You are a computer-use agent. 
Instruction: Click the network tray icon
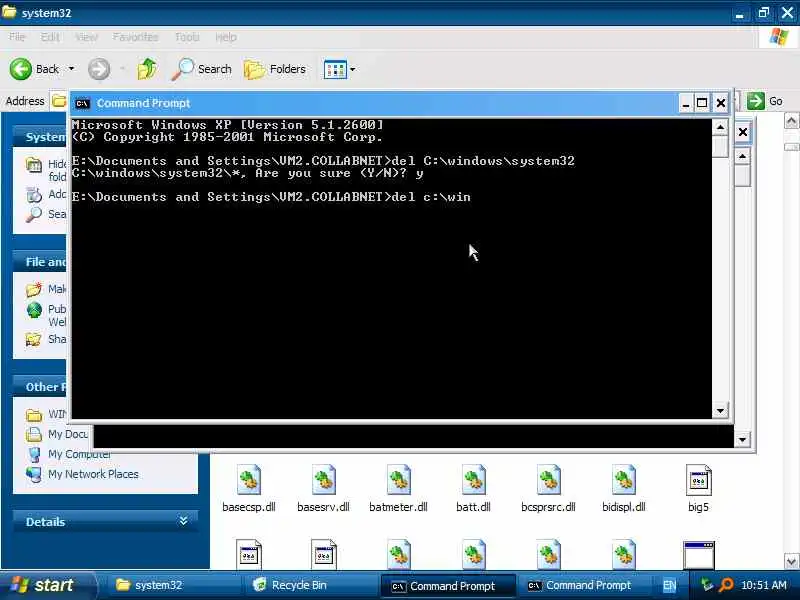pos(707,585)
